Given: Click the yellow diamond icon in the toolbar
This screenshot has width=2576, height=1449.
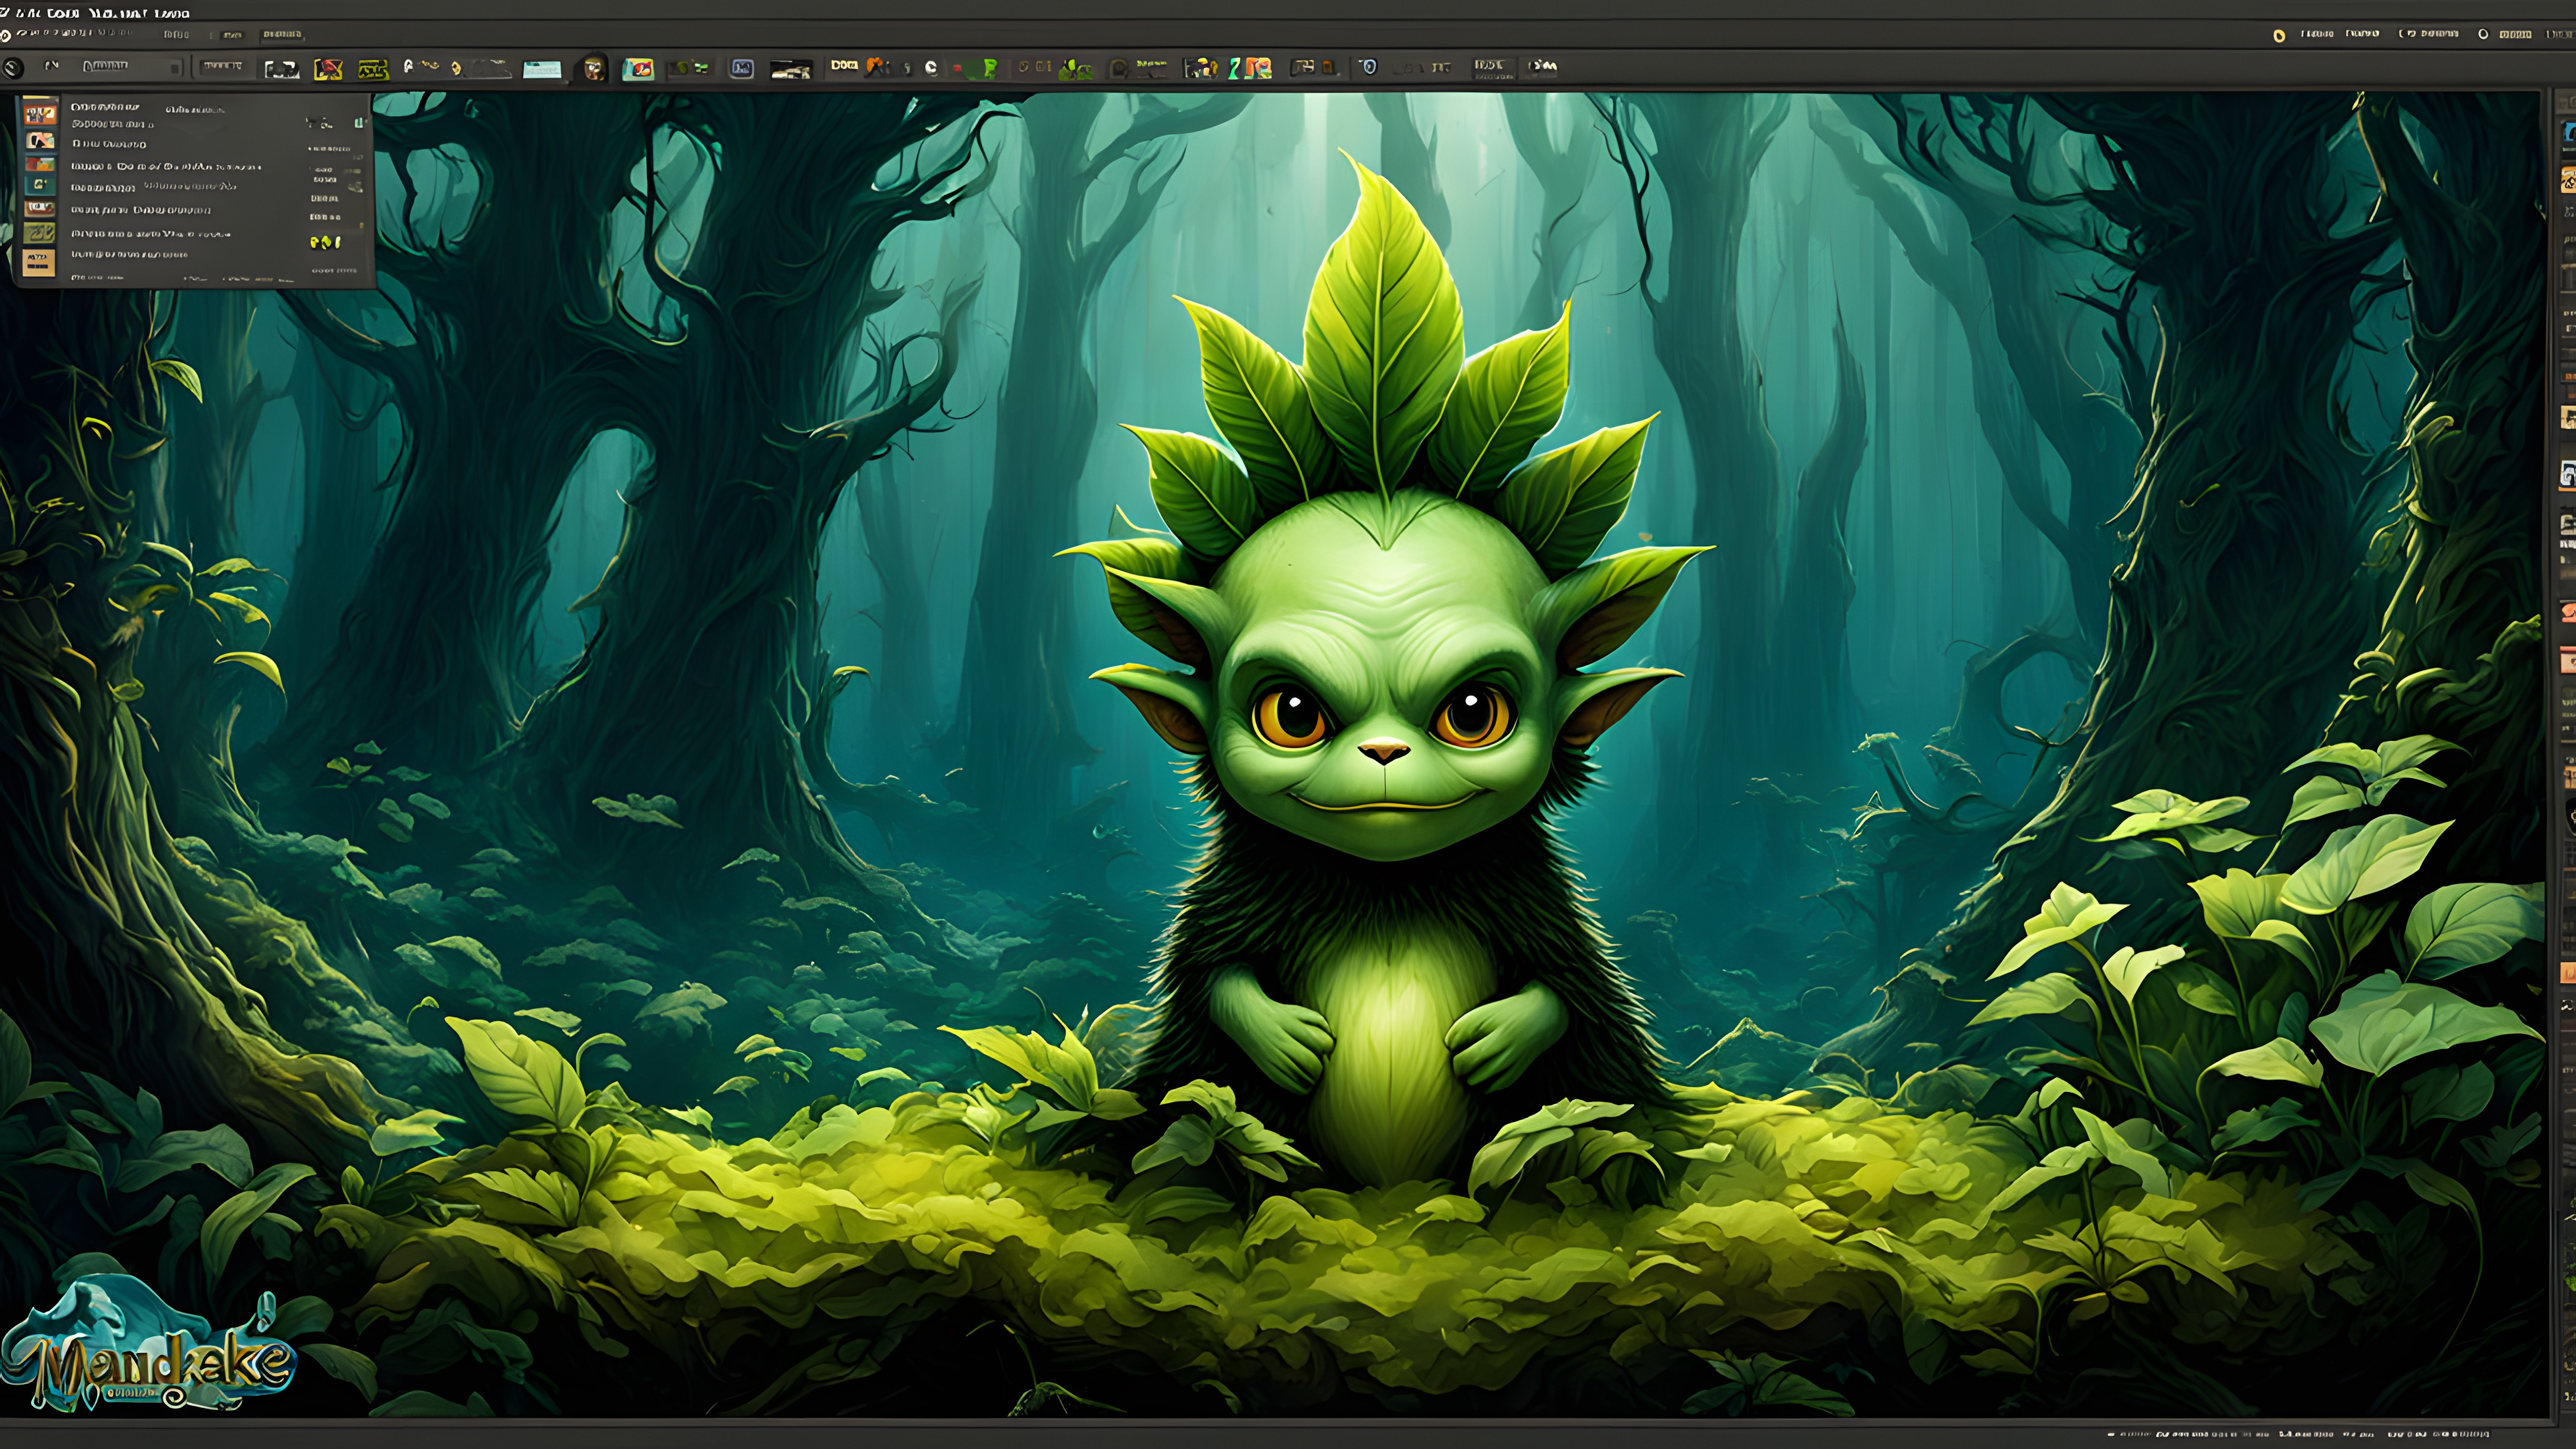Looking at the screenshot, I should (456, 69).
